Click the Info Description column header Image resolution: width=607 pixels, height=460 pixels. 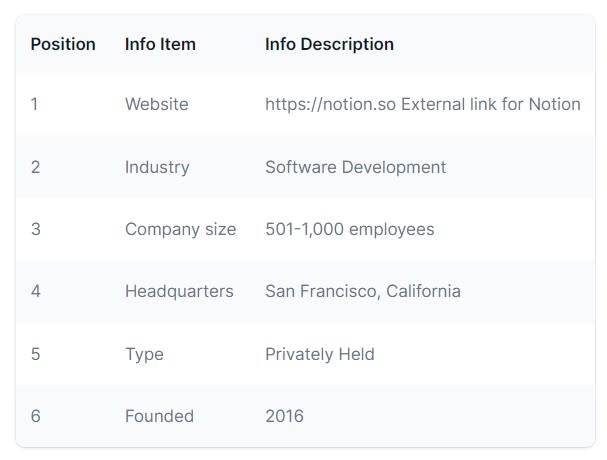point(329,44)
